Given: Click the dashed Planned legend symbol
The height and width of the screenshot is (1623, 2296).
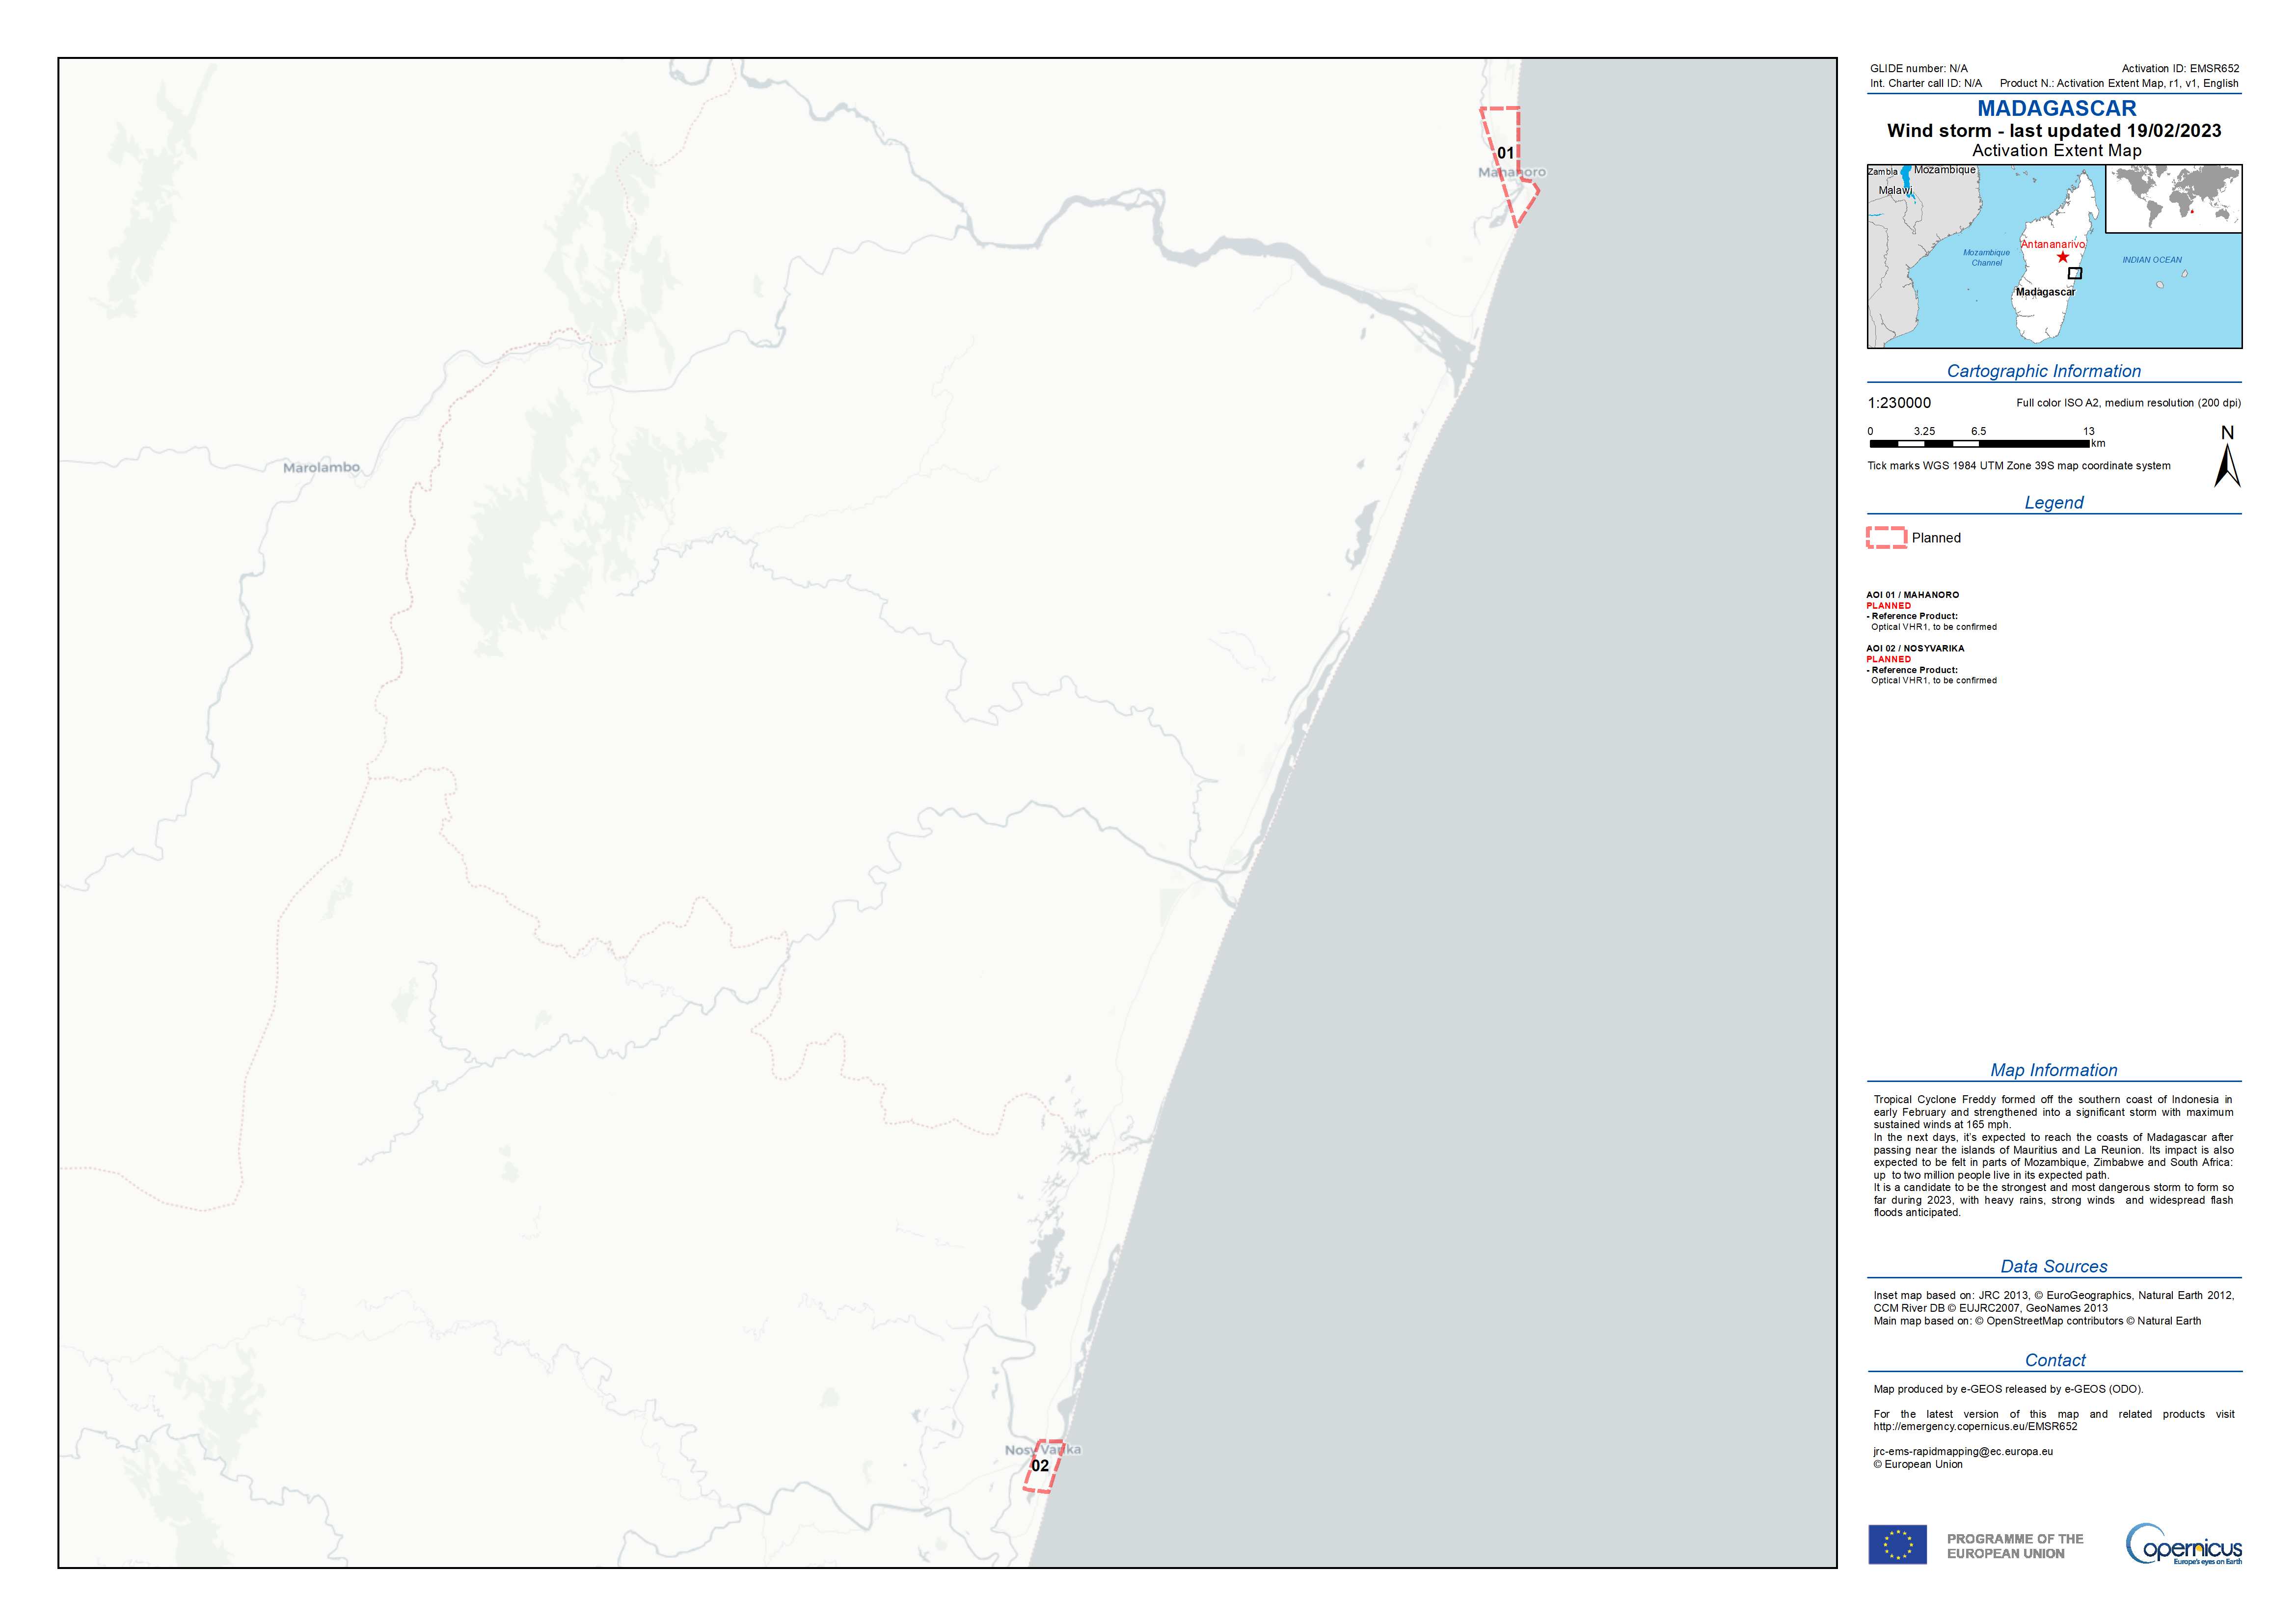Looking at the screenshot, I should click(x=1886, y=538).
